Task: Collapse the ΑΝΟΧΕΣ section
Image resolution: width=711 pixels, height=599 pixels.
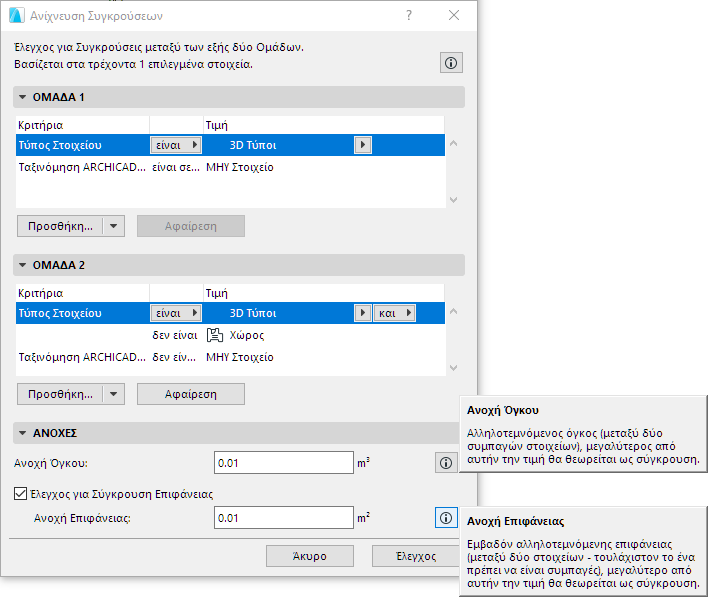Action: point(22,433)
